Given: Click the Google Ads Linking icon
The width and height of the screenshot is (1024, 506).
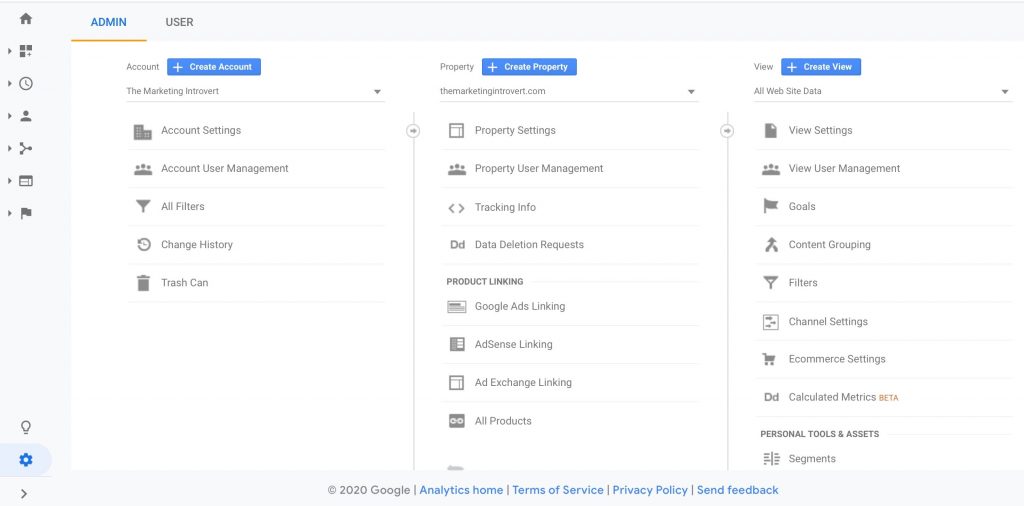Looking at the screenshot, I should tap(456, 307).
